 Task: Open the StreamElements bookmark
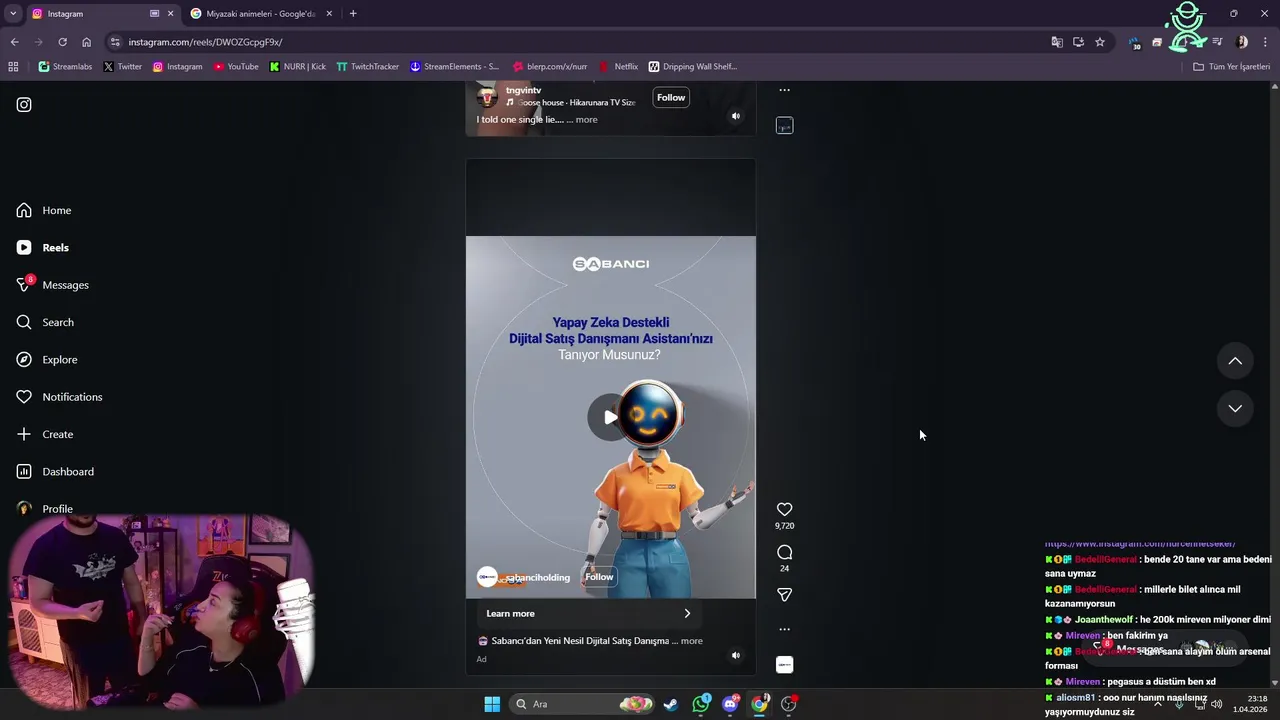(455, 67)
